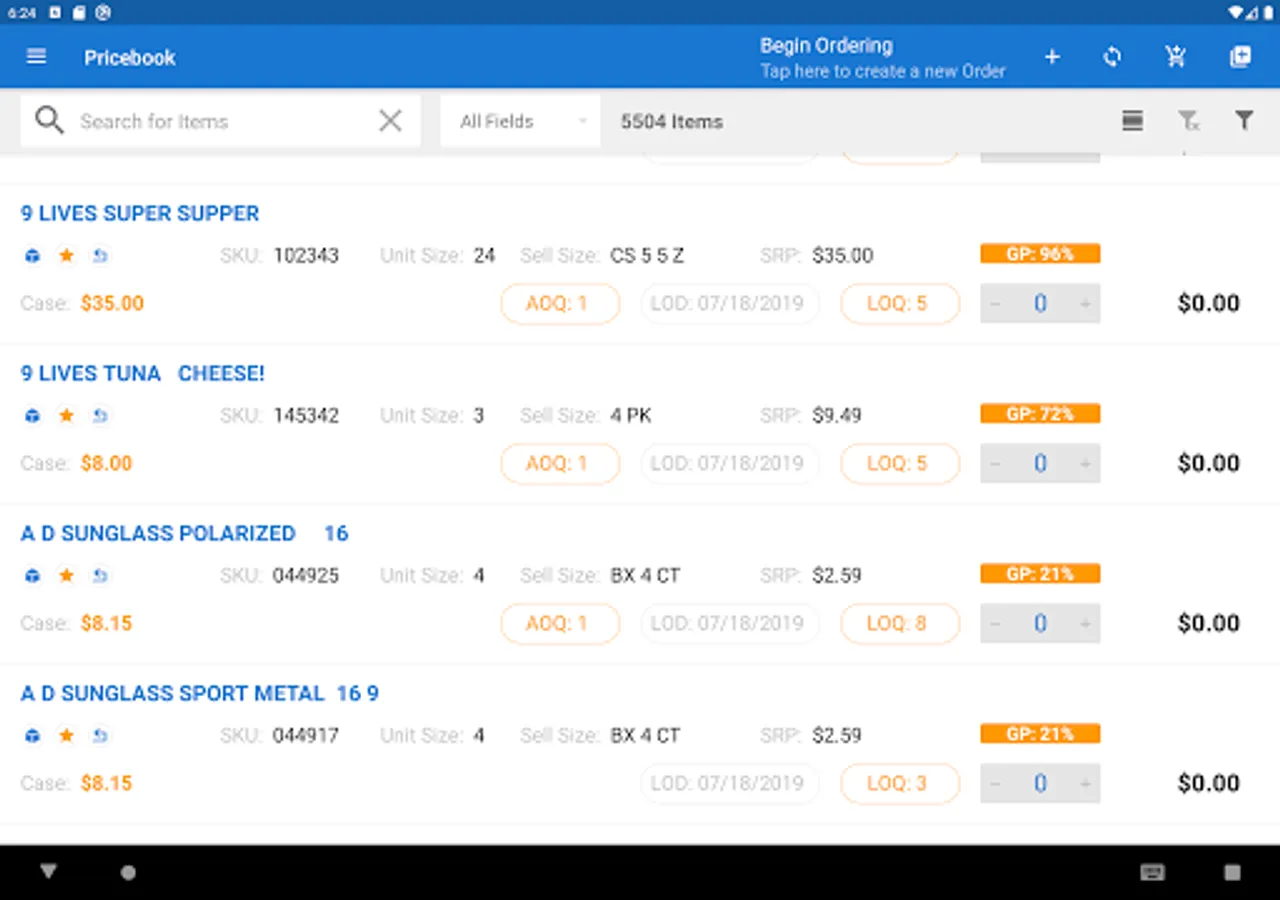Tap AOQ: 1 for 9 LIVES TUNA CHEESE!

tap(560, 463)
